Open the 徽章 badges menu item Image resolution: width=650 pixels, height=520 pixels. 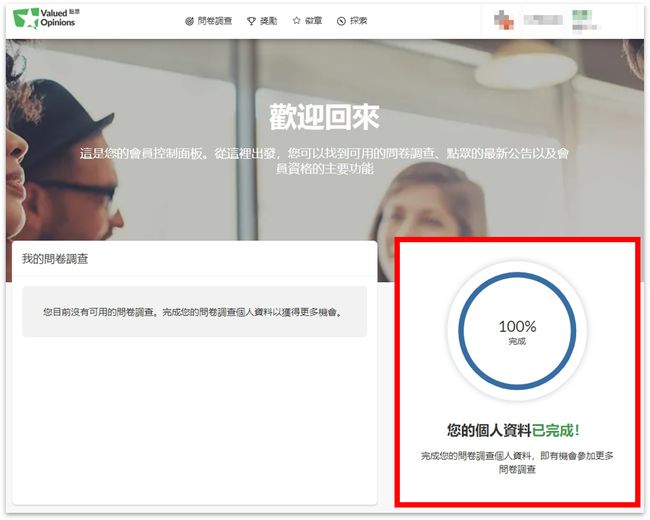(x=307, y=20)
